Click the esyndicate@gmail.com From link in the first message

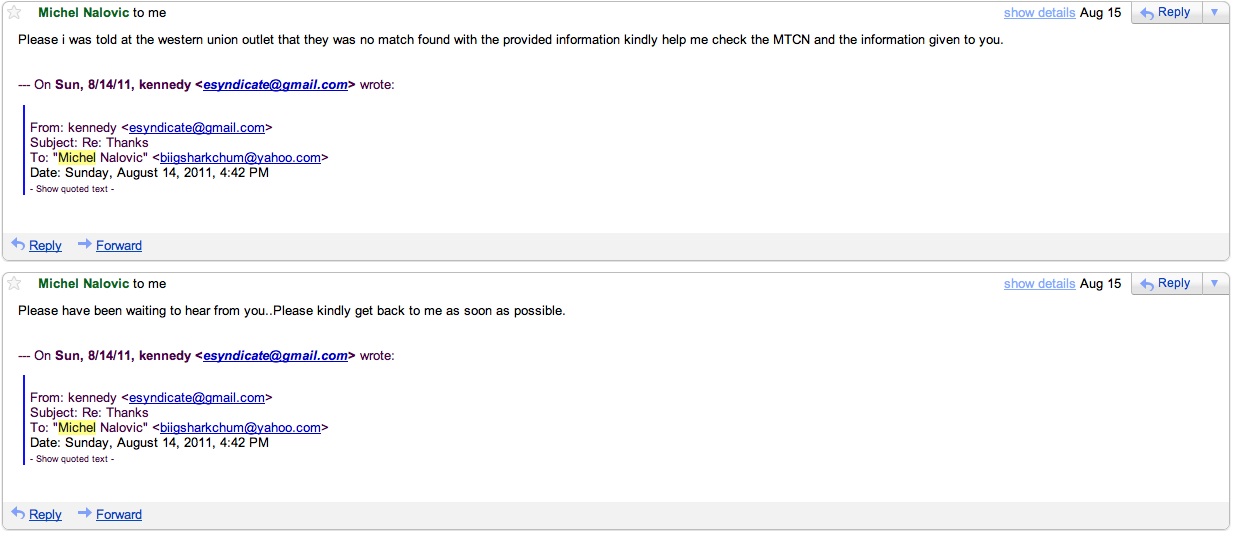coord(197,127)
